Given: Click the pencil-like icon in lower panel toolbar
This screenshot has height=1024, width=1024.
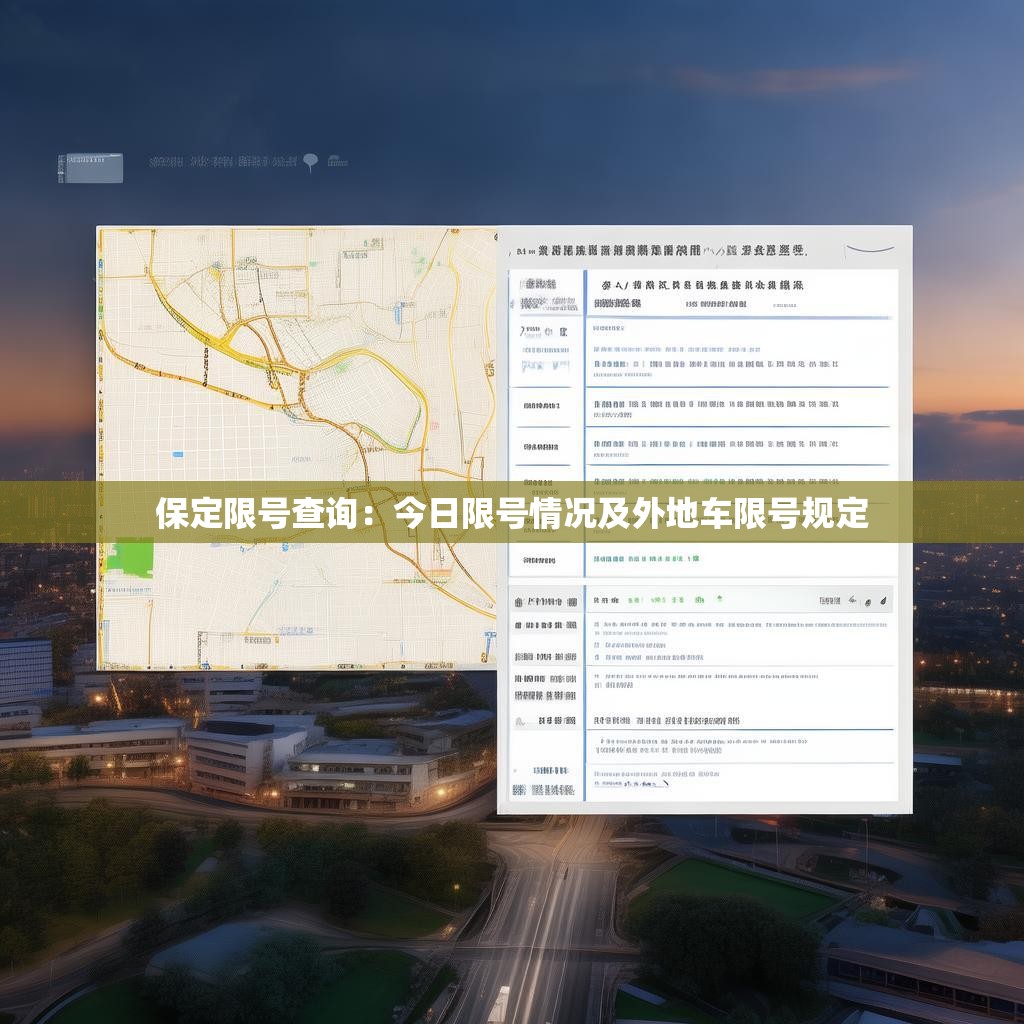Looking at the screenshot, I should [851, 601].
